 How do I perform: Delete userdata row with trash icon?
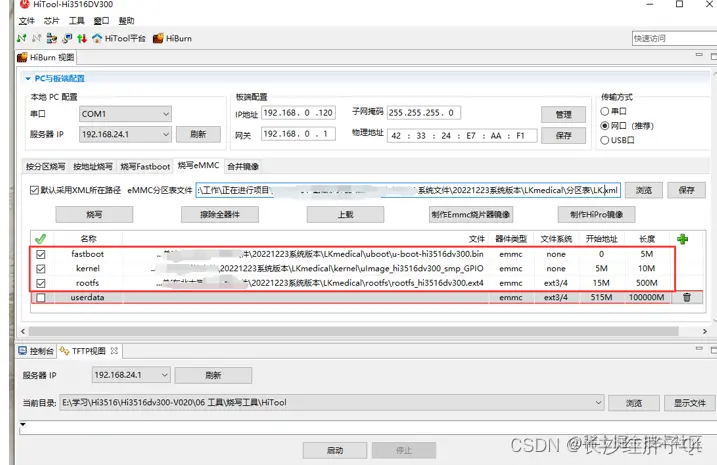click(x=687, y=297)
